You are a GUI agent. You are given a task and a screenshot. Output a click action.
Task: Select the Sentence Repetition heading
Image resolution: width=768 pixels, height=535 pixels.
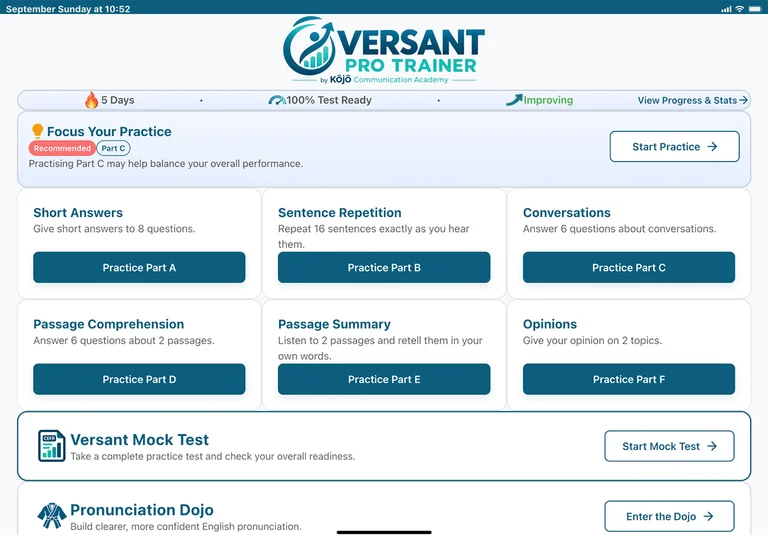click(x=339, y=213)
